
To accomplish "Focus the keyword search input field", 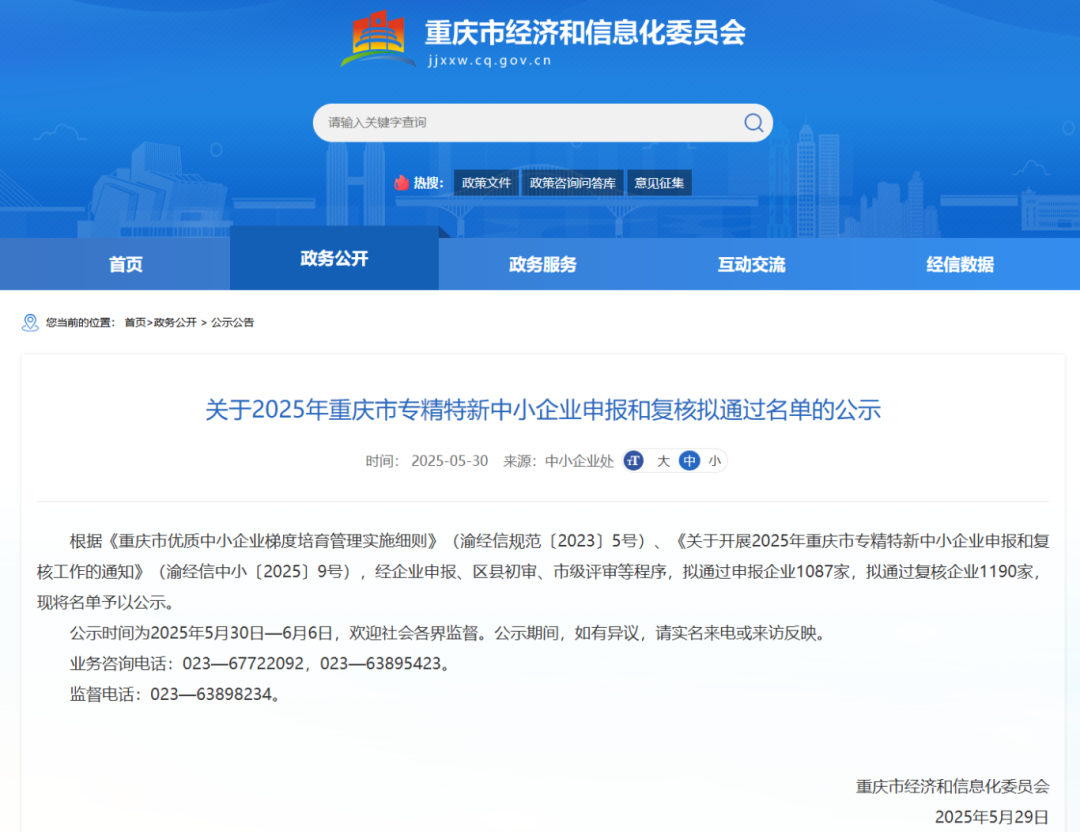I will [x=530, y=123].
